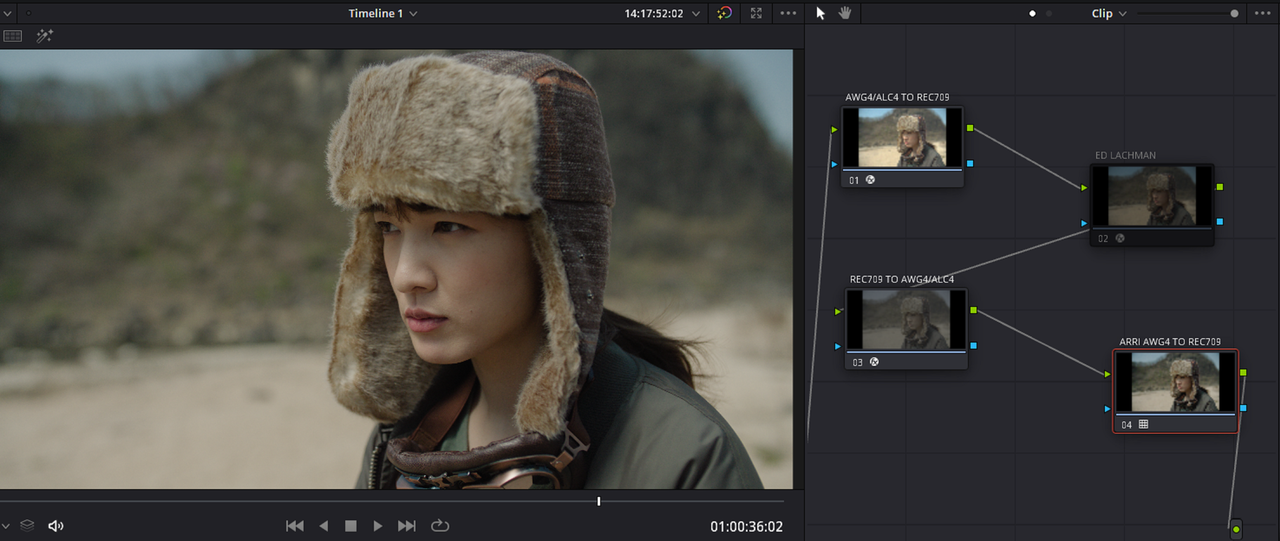Toggle the viewer full-screen expand icon
This screenshot has width=1280, height=541.
(756, 13)
